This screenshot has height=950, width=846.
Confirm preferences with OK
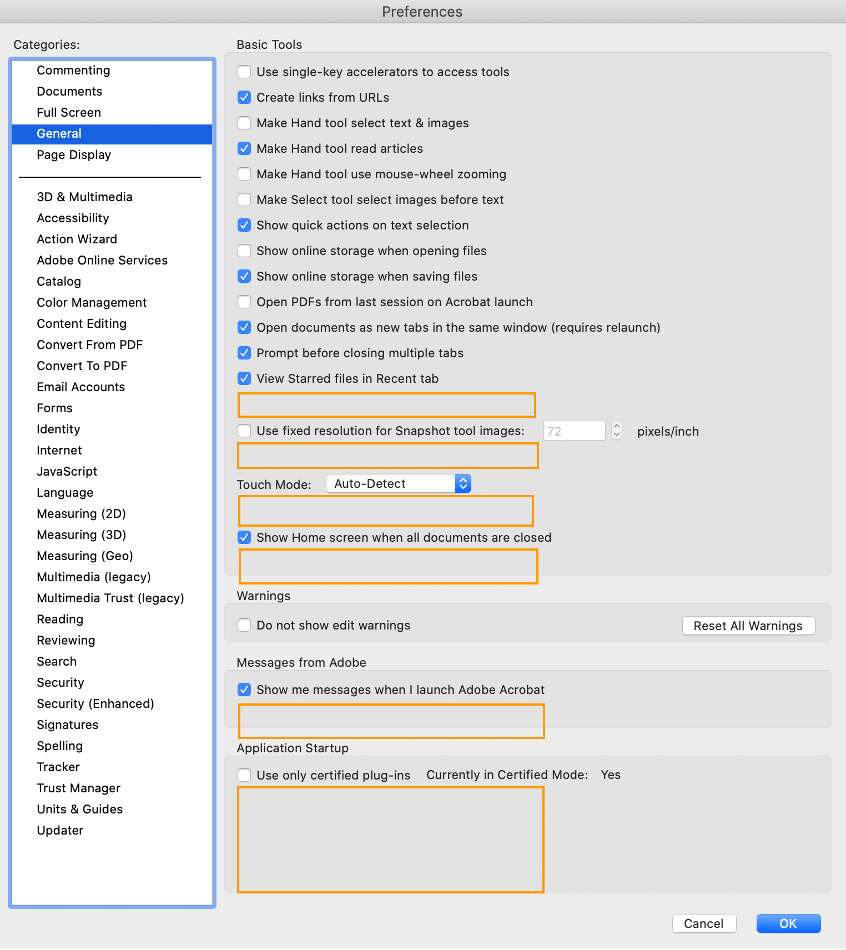pyautogui.click(x=788, y=923)
